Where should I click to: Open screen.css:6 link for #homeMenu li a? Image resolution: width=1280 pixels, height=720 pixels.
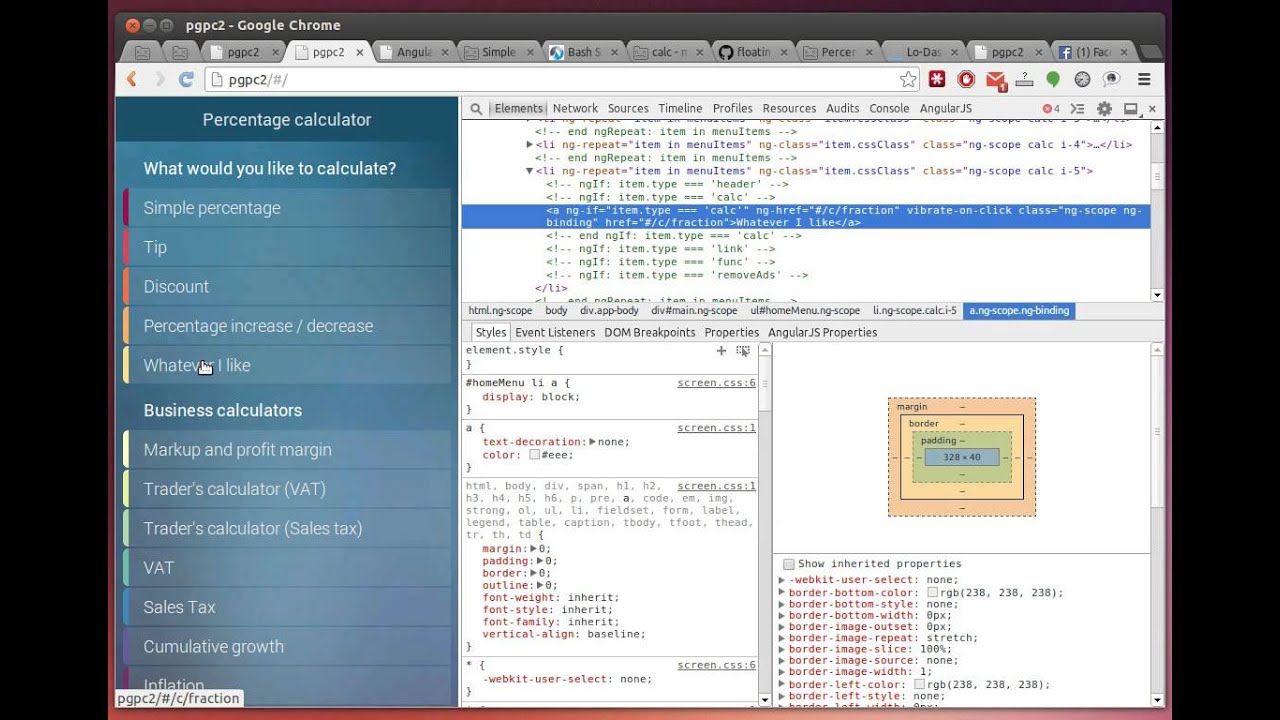716,383
